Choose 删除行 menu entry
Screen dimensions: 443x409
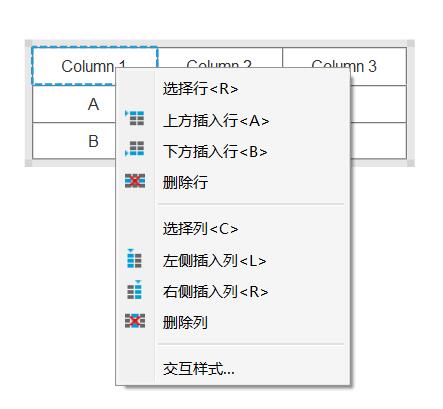point(233,182)
